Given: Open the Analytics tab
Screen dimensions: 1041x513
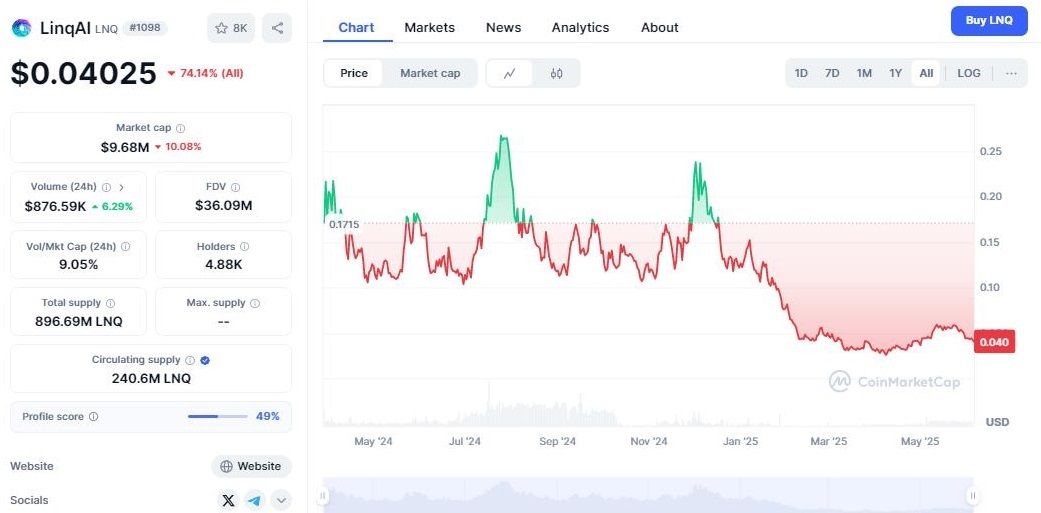Looking at the screenshot, I should (x=580, y=28).
